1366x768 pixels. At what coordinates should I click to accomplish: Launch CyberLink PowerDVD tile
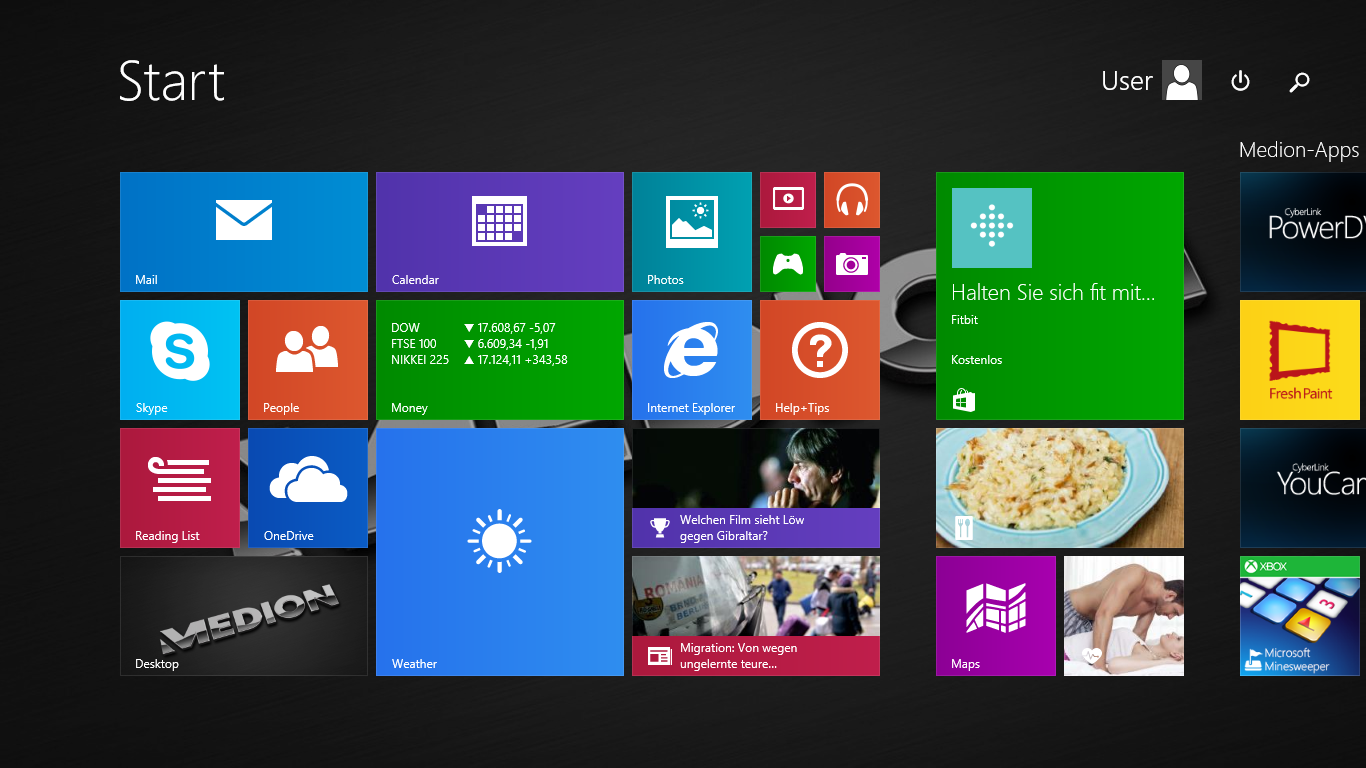1303,232
